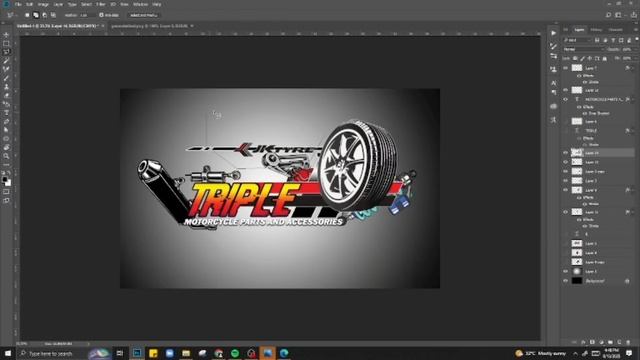Screen dimensions: 640x360
Task: Lock transparent pixels icon
Action: [x=576, y=58]
